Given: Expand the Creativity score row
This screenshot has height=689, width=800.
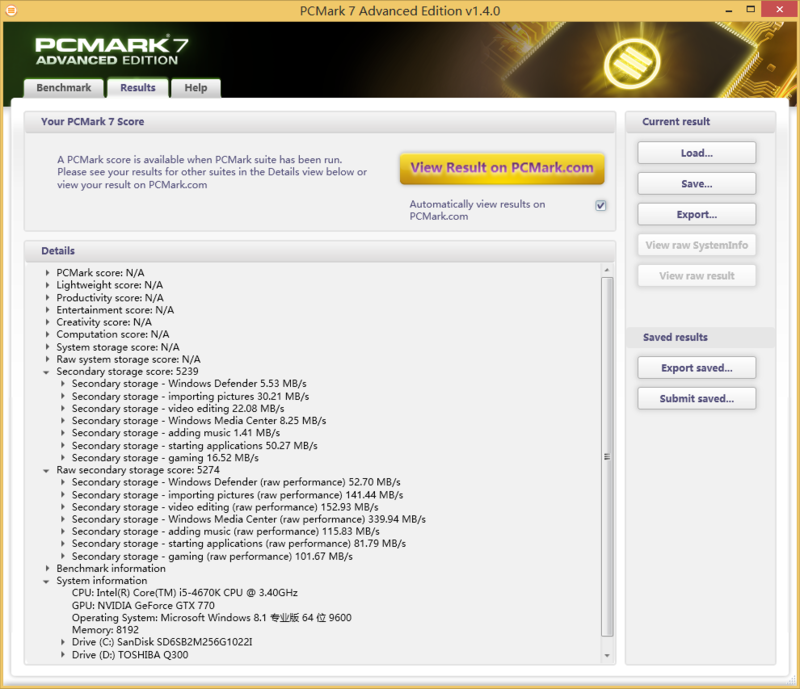Looking at the screenshot, I should [47, 322].
